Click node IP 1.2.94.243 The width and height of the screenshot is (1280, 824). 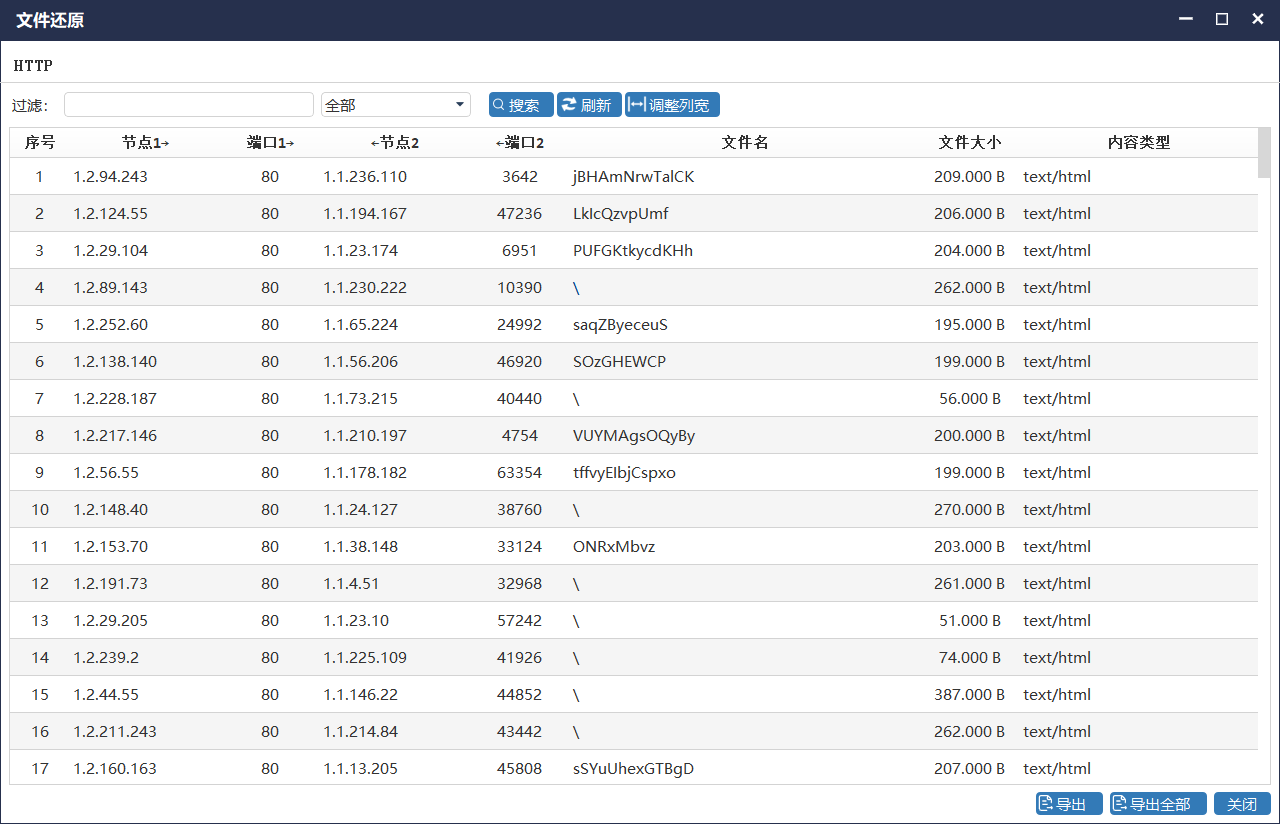pyautogui.click(x=110, y=177)
